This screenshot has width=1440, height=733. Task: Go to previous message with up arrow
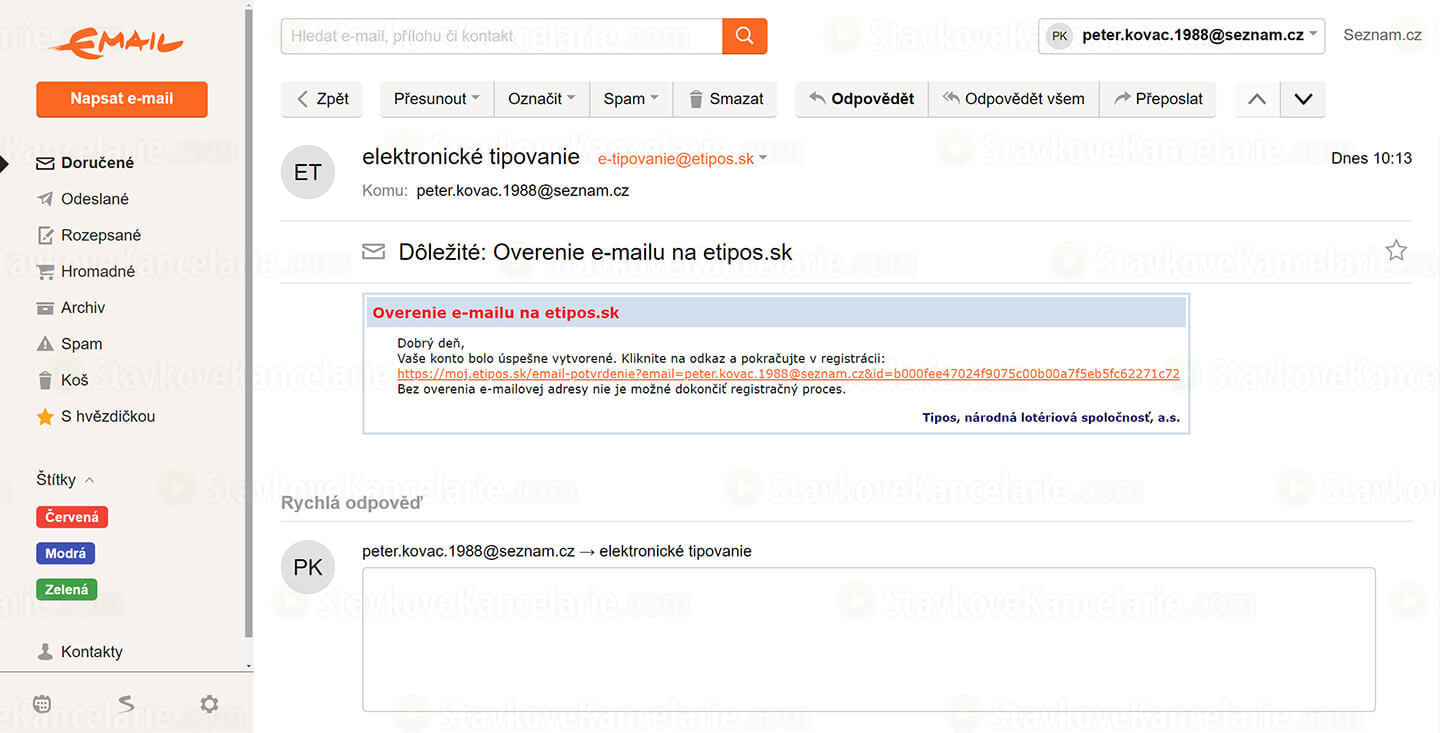coord(1258,99)
